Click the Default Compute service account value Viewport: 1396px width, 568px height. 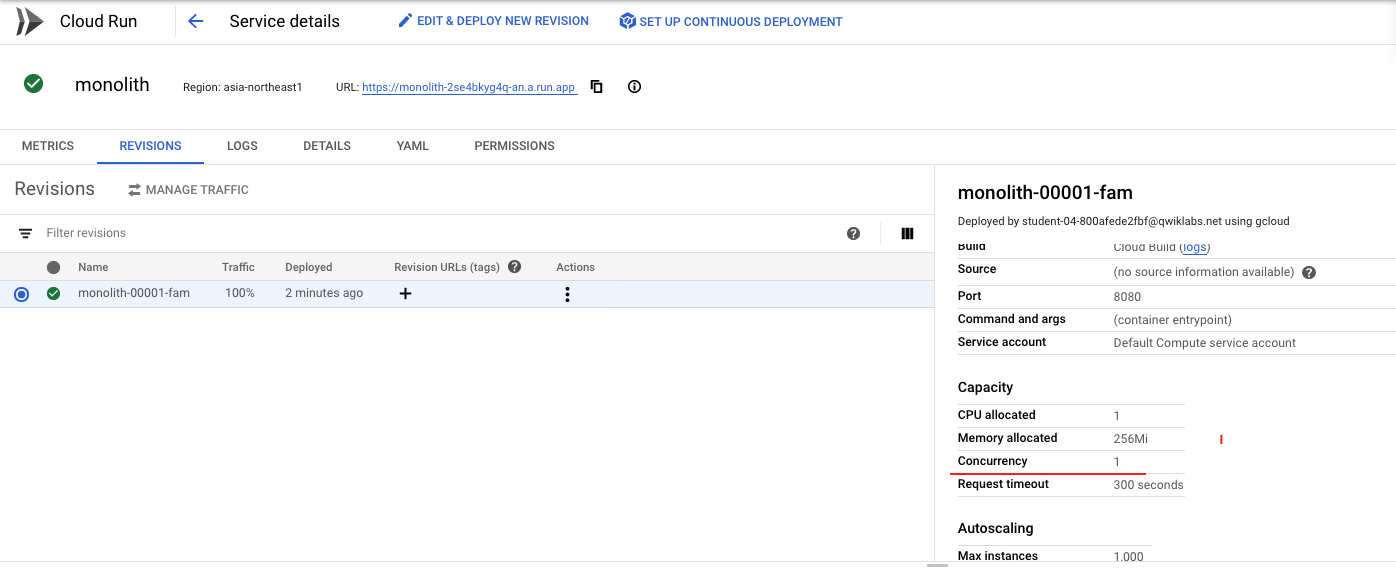[x=1205, y=342]
